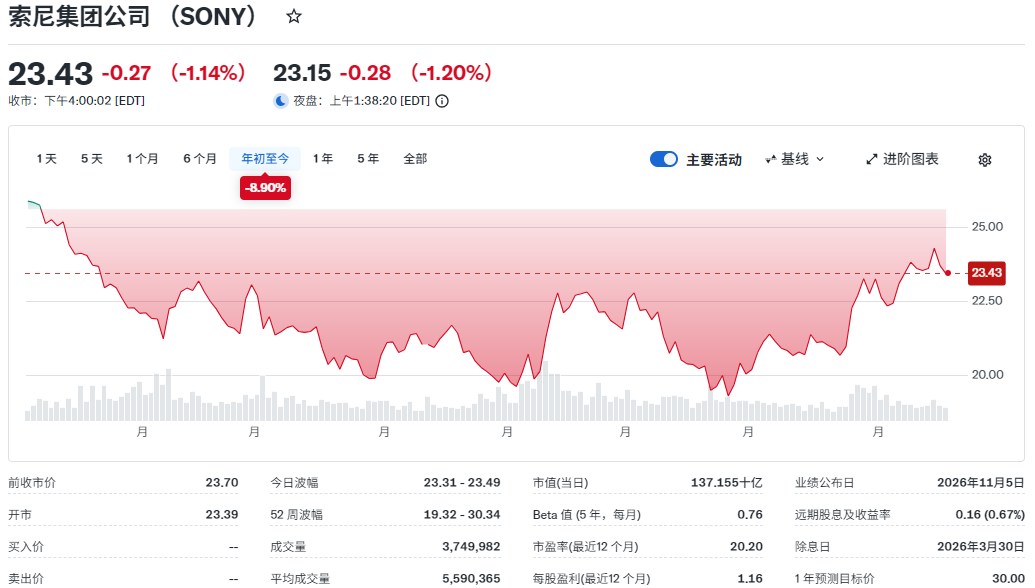This screenshot has height=588, width=1035.
Task: Open the 基线 chart type dropdown
Action: point(795,159)
